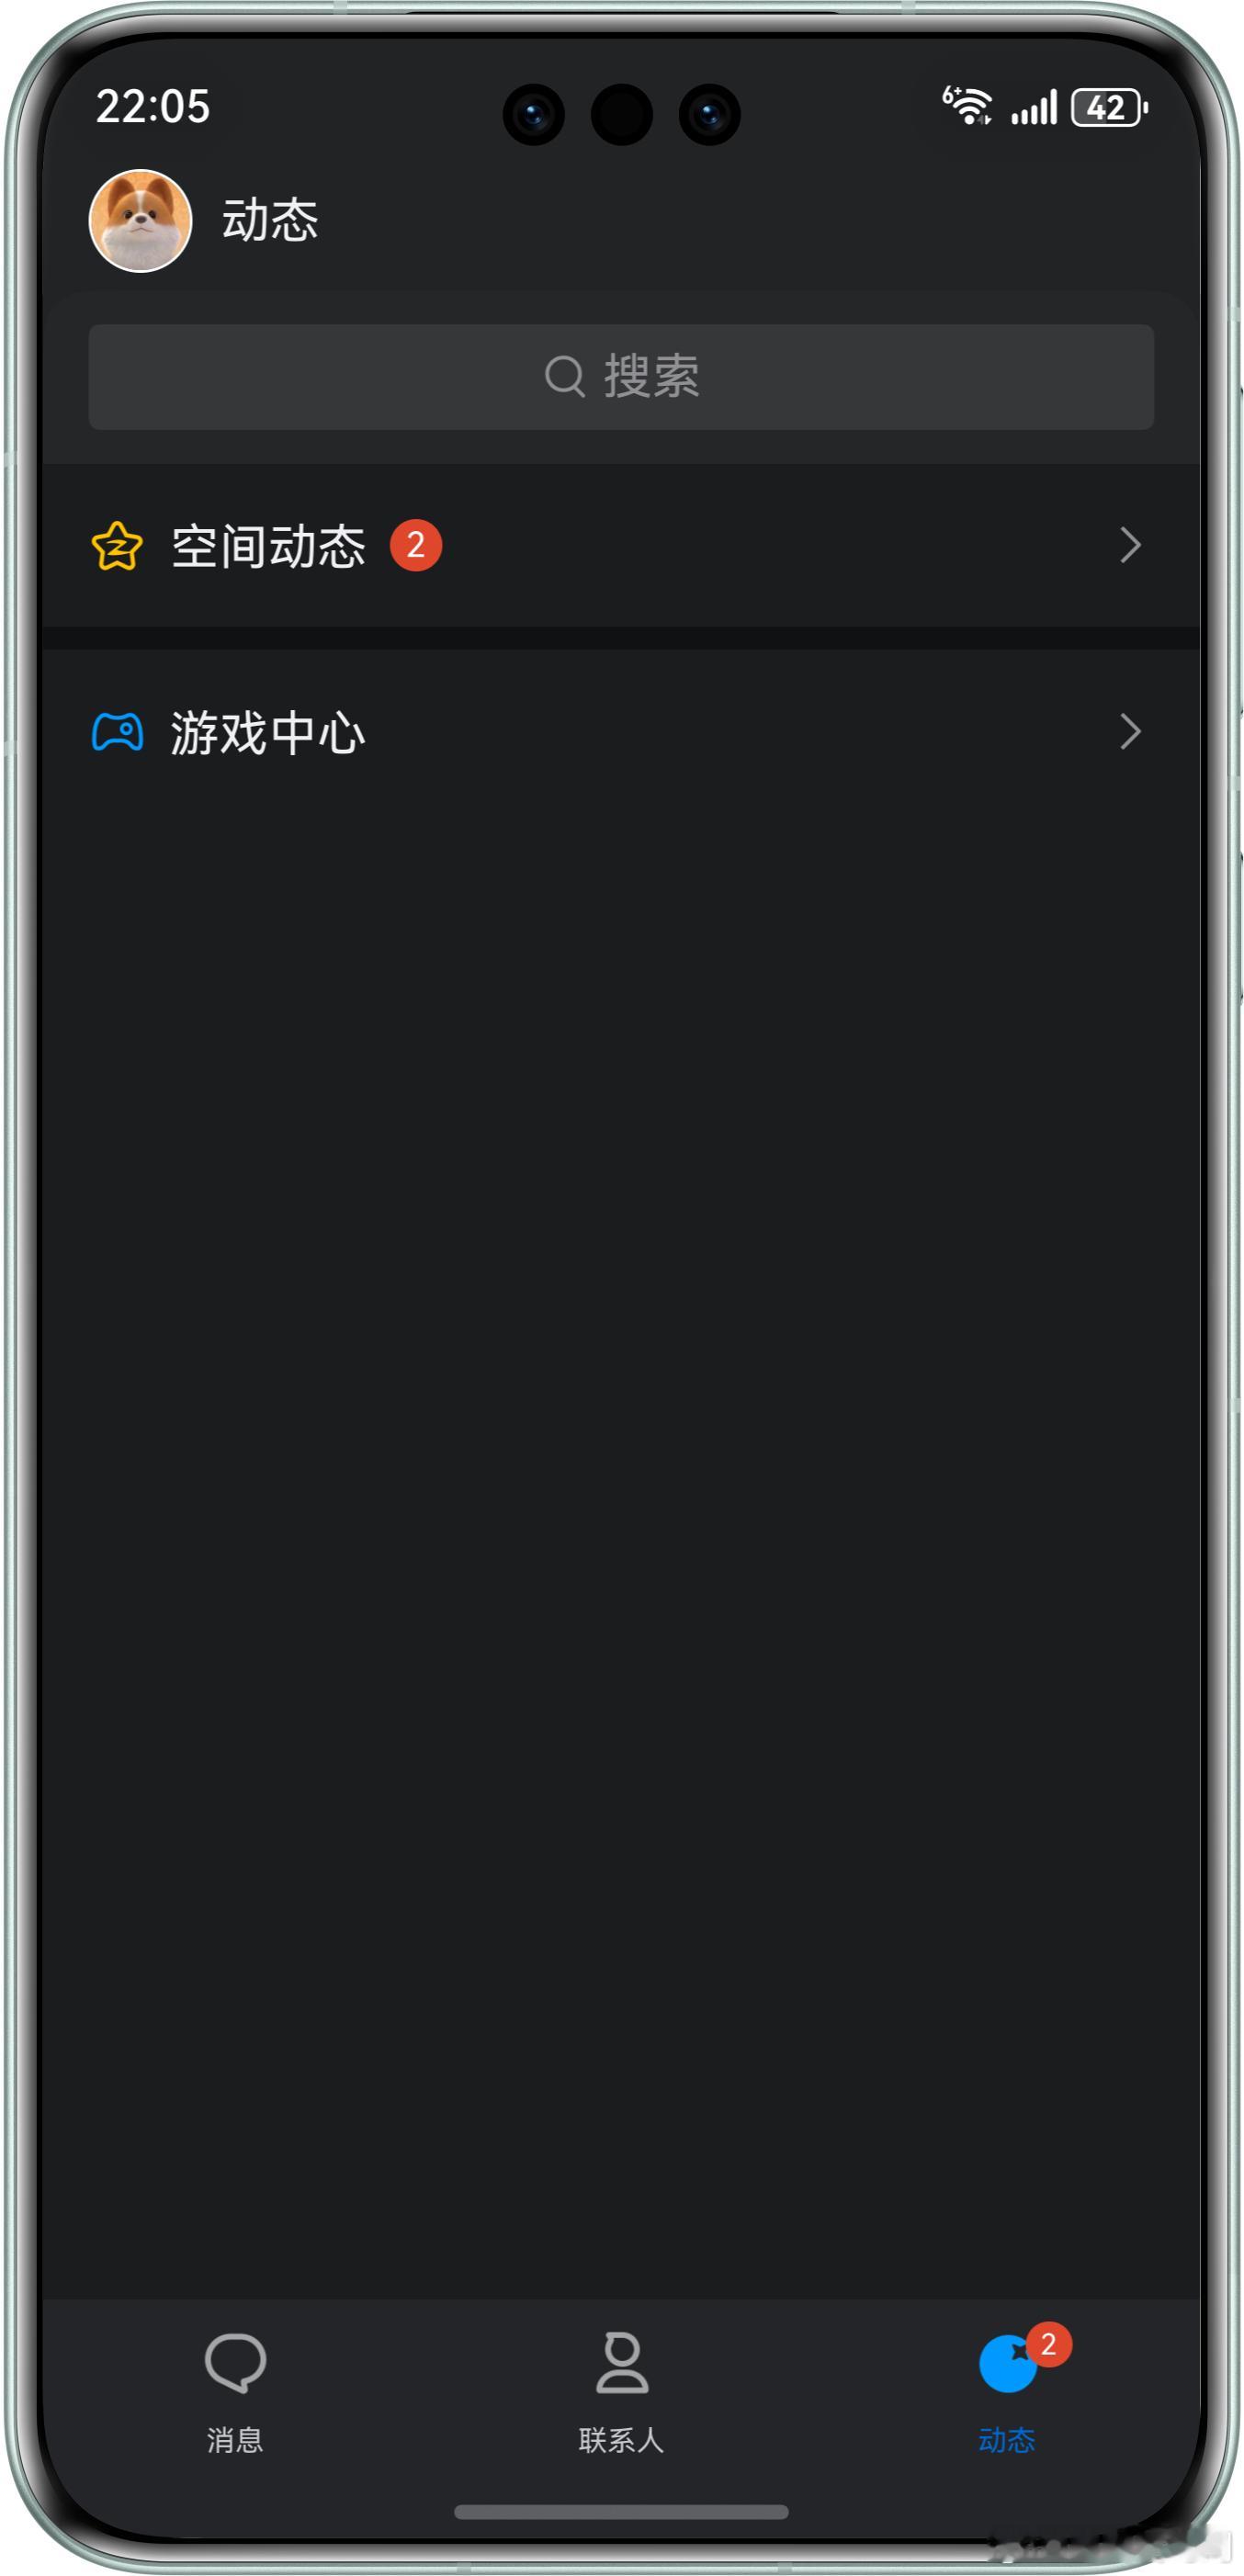Tap the battery indicator showing 42
The image size is (1244, 2576).
tap(1109, 108)
